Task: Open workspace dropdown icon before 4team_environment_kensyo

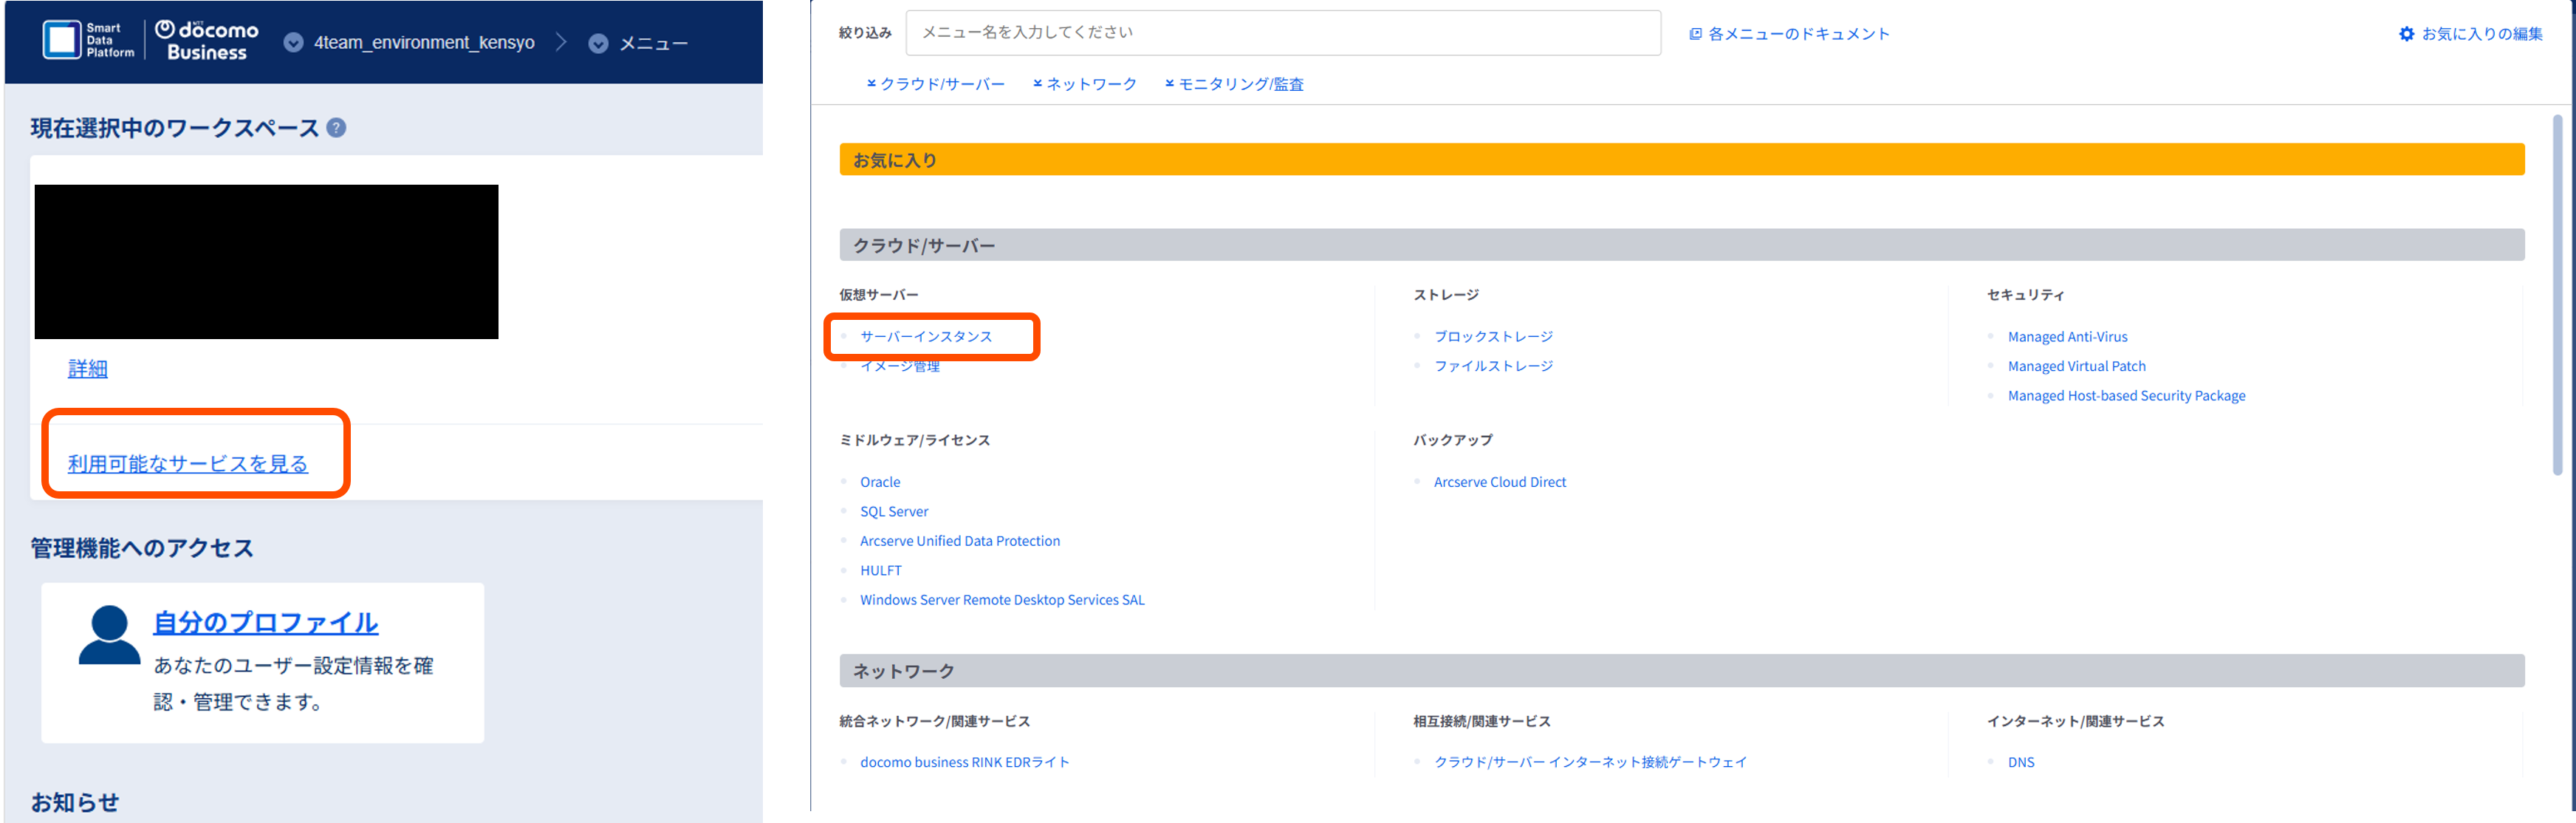Action: pyautogui.click(x=293, y=42)
